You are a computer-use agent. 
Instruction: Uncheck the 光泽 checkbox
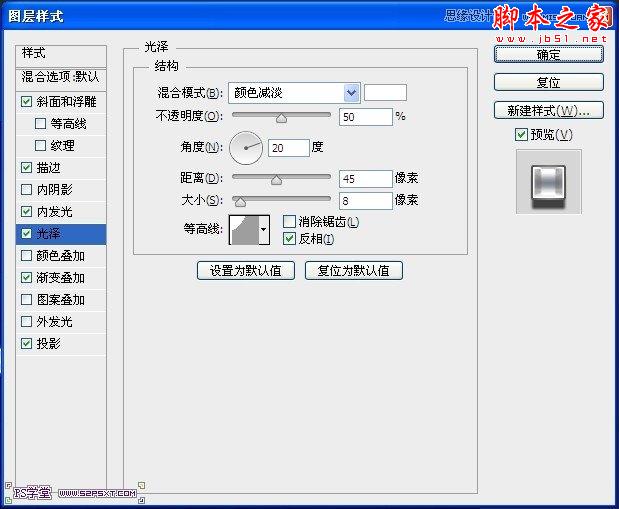26,234
